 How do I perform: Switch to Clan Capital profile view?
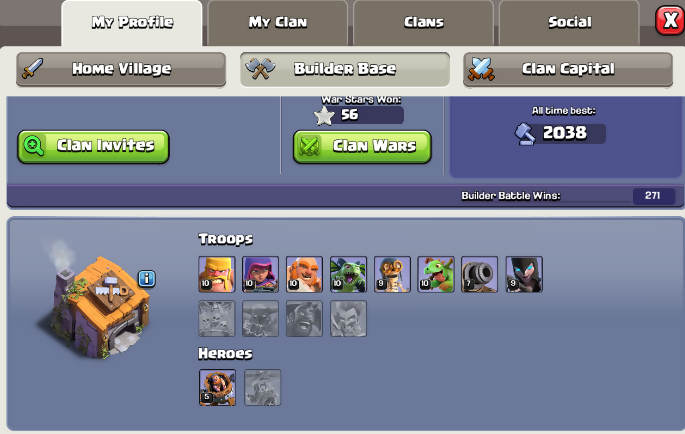(x=568, y=69)
